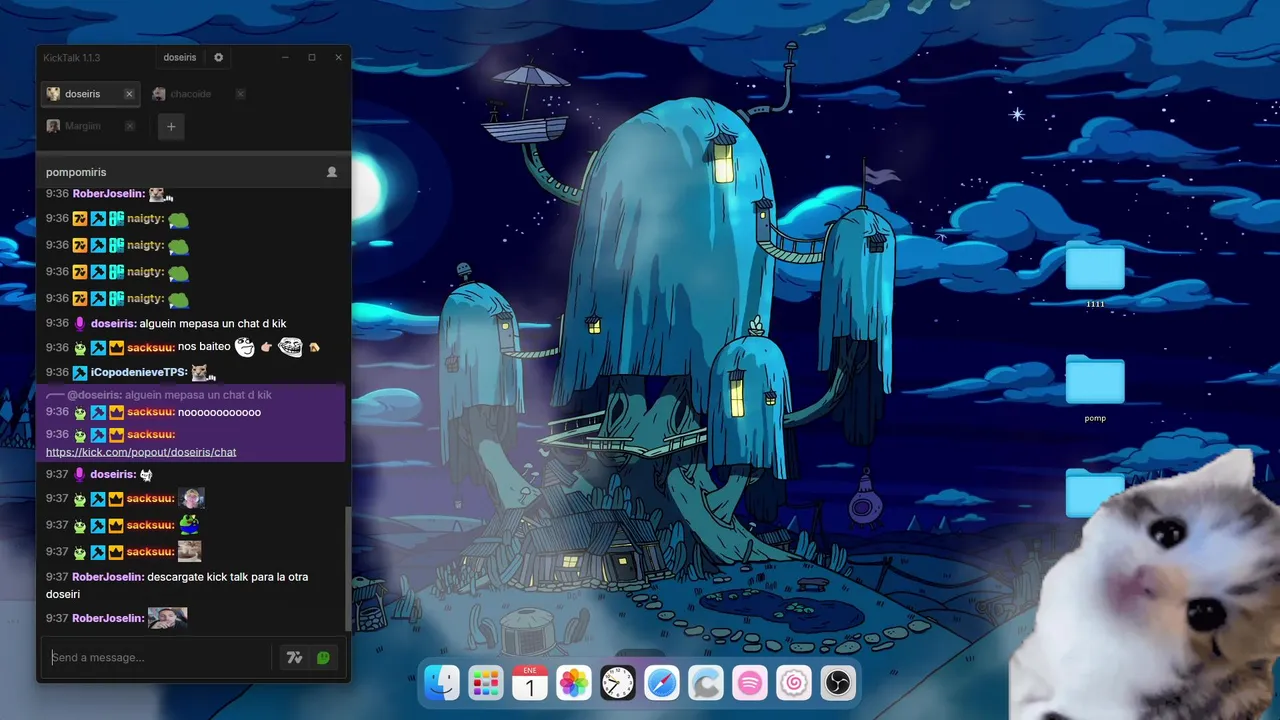The image size is (1280, 720).
Task: Click the doseiris account button in title bar
Action: point(180,57)
